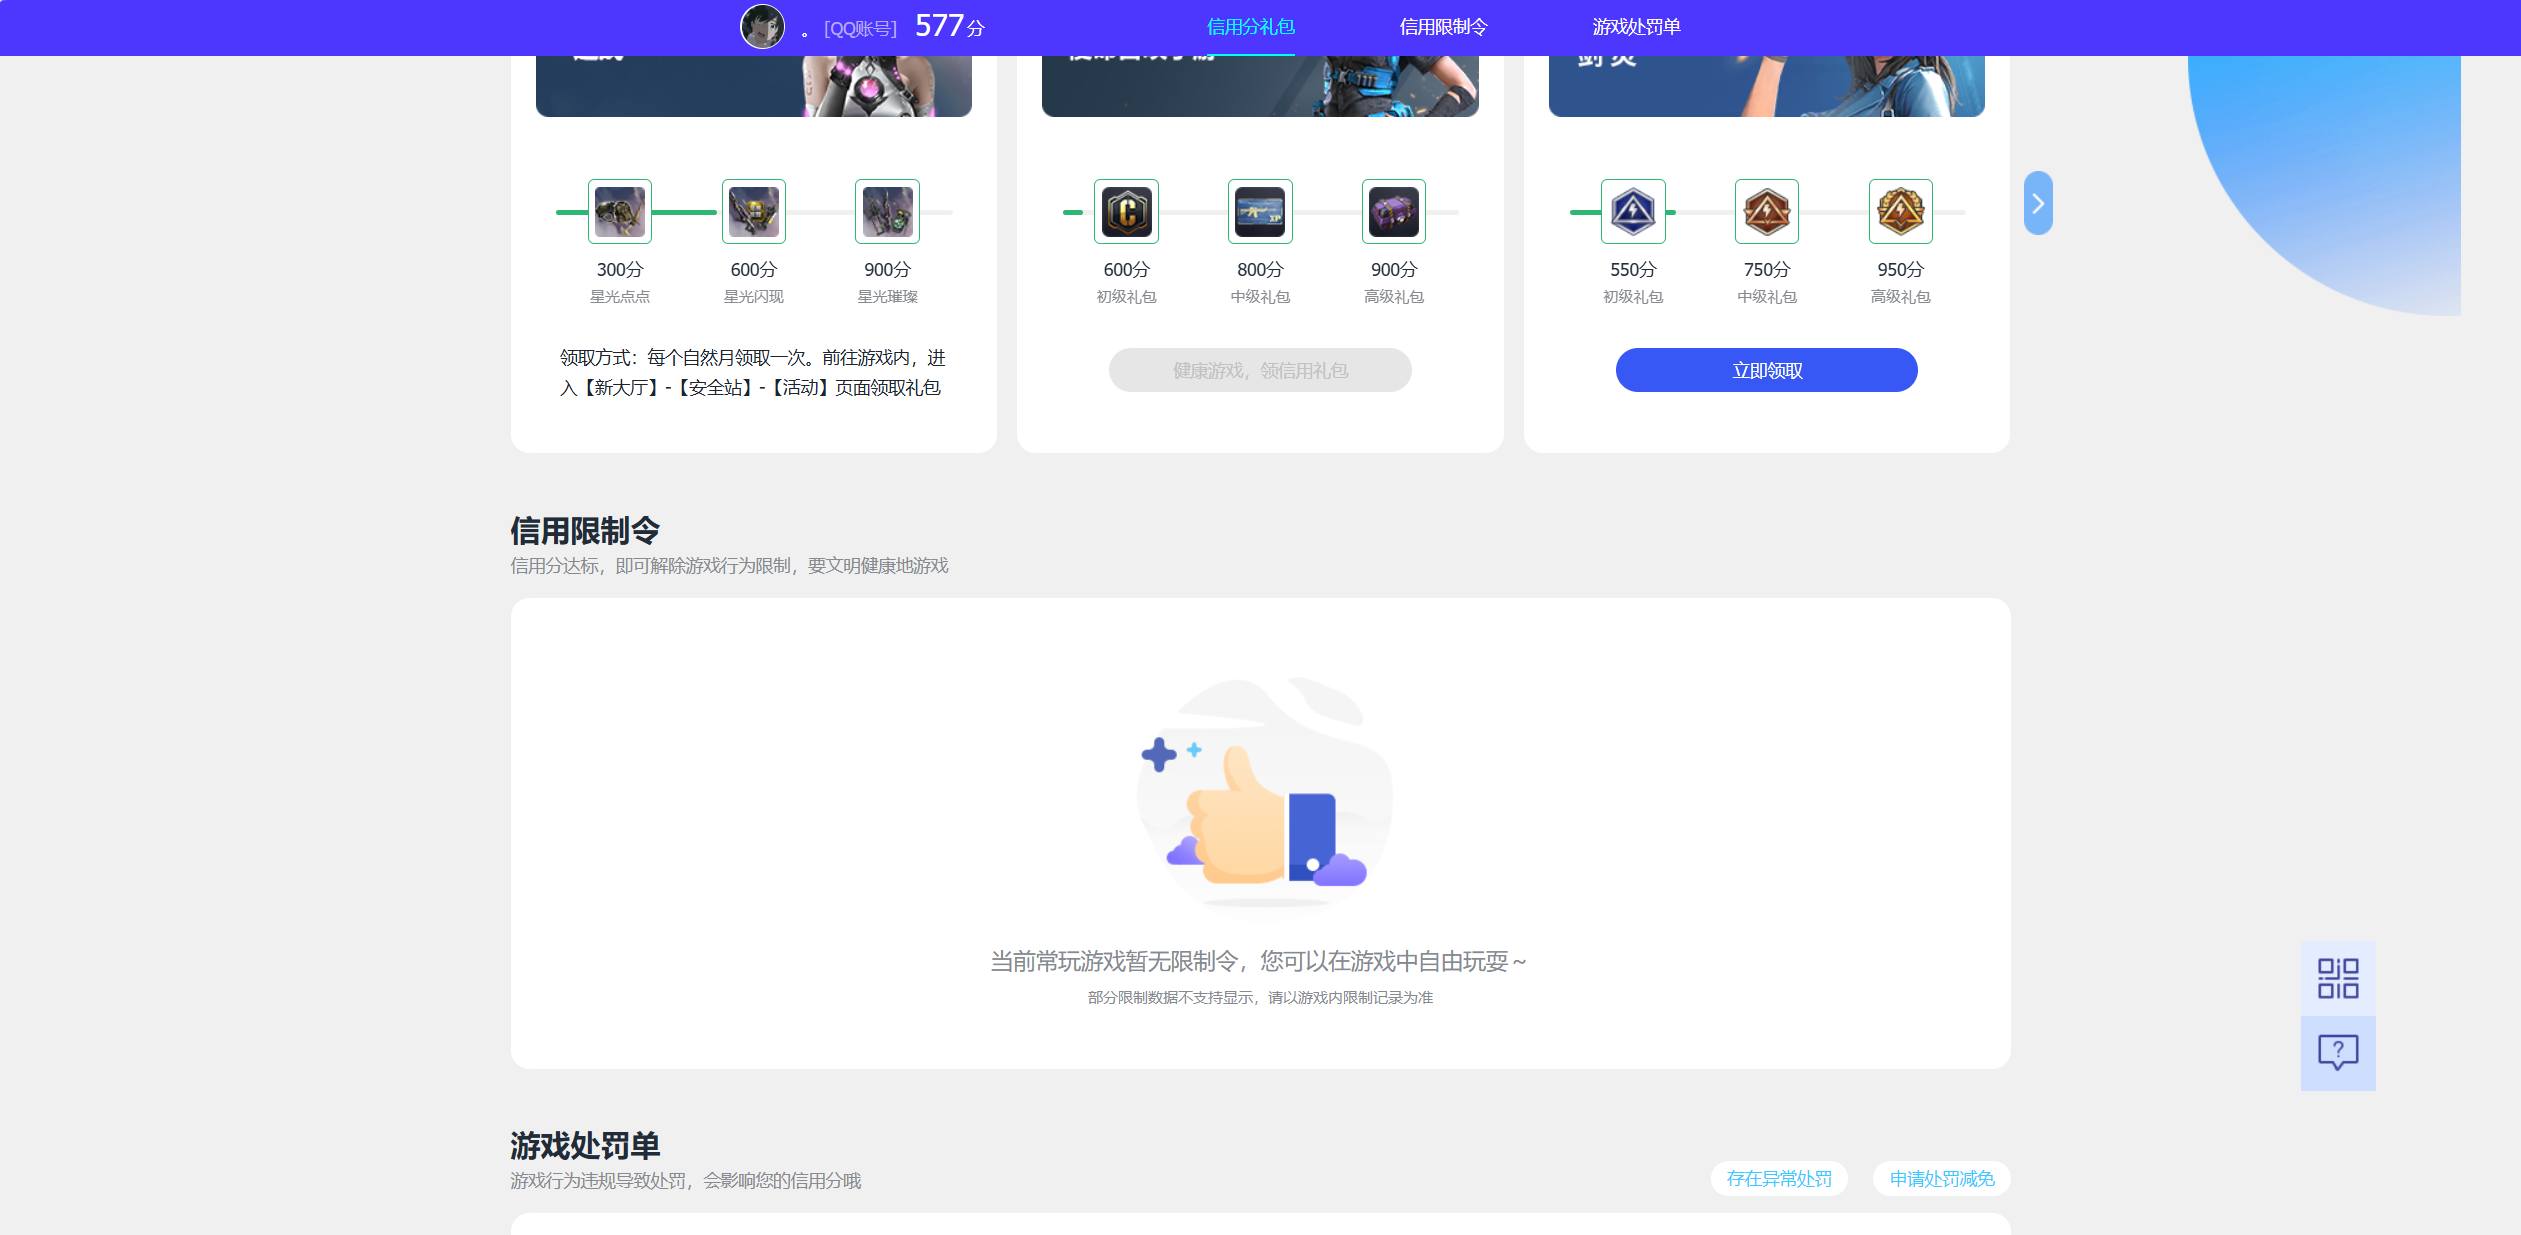Click the 550分 score label
The image size is (2521, 1235).
click(x=1633, y=270)
